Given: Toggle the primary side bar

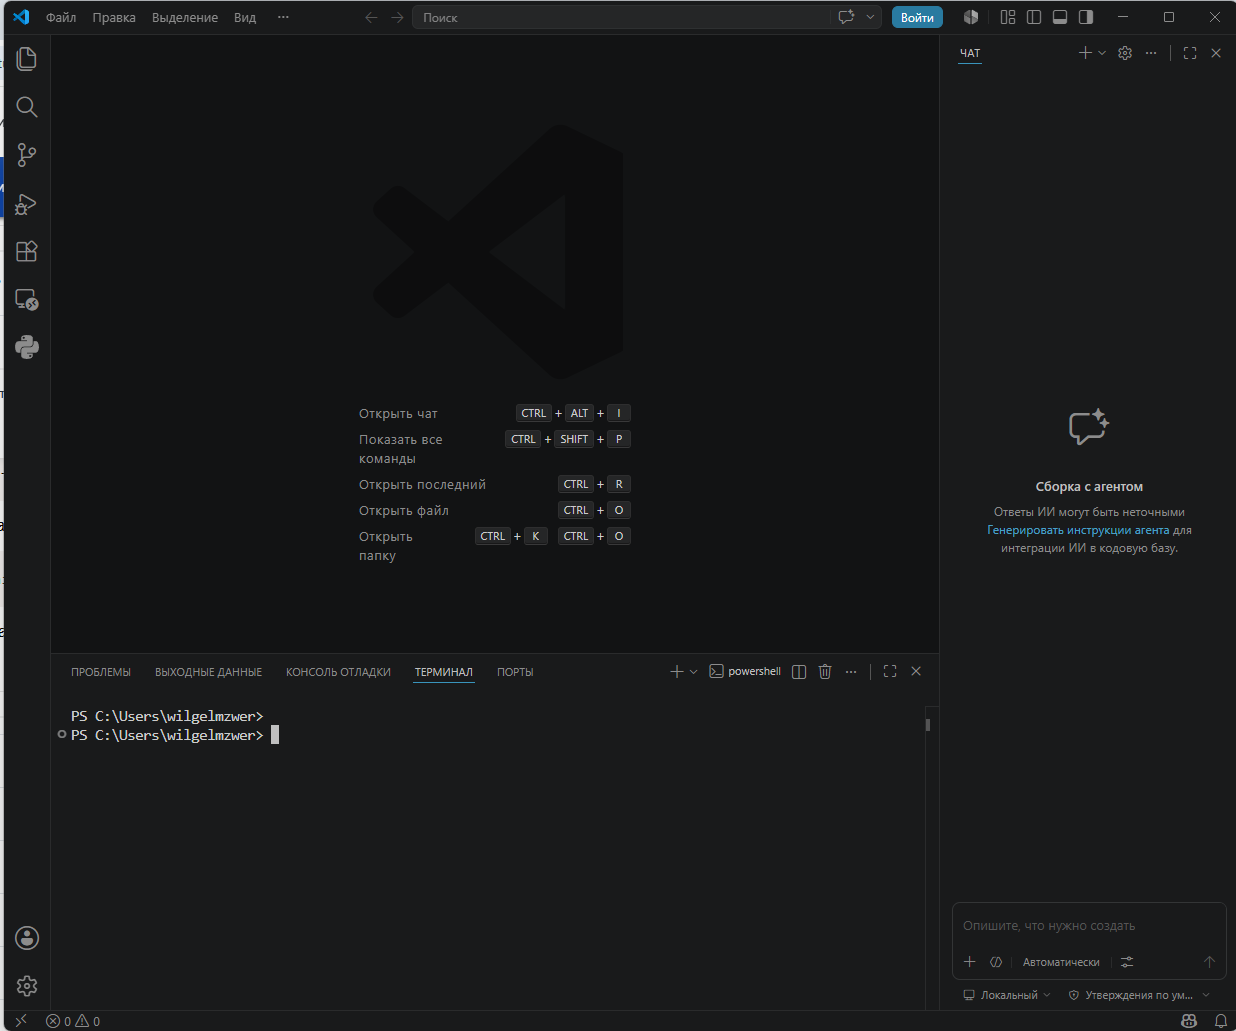Looking at the screenshot, I should click(x=1034, y=17).
